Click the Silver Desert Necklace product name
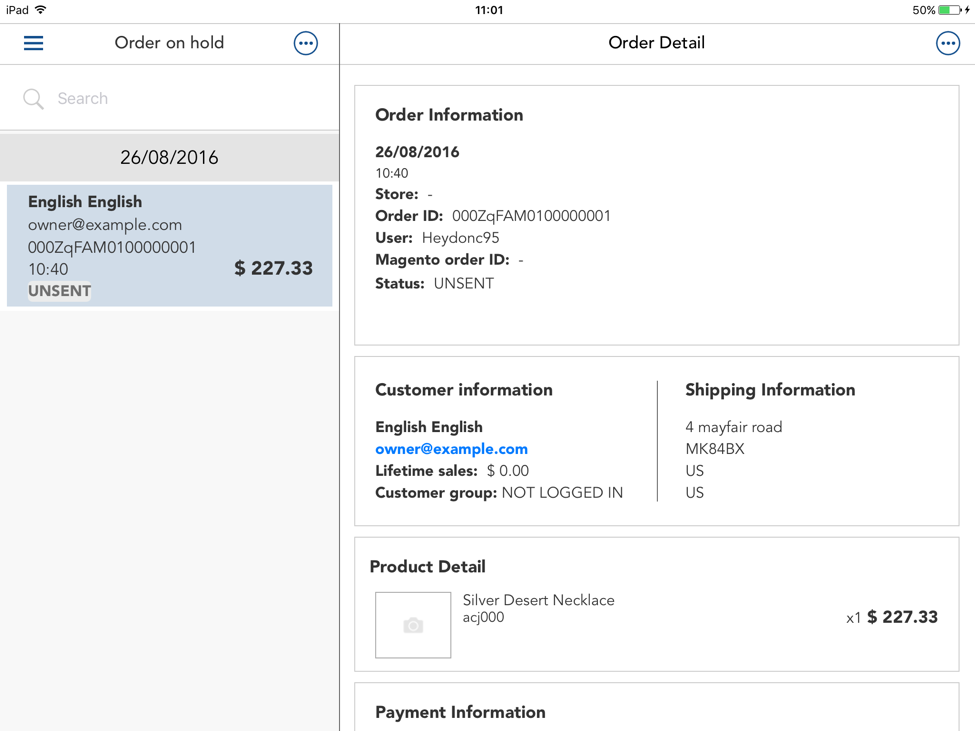Viewport: 975px width, 731px height. (538, 600)
